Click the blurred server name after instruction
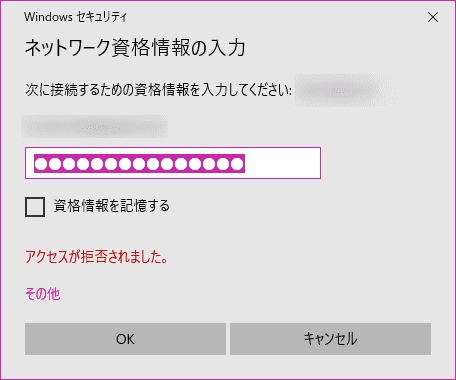The width and height of the screenshot is (456, 380). coord(345,90)
